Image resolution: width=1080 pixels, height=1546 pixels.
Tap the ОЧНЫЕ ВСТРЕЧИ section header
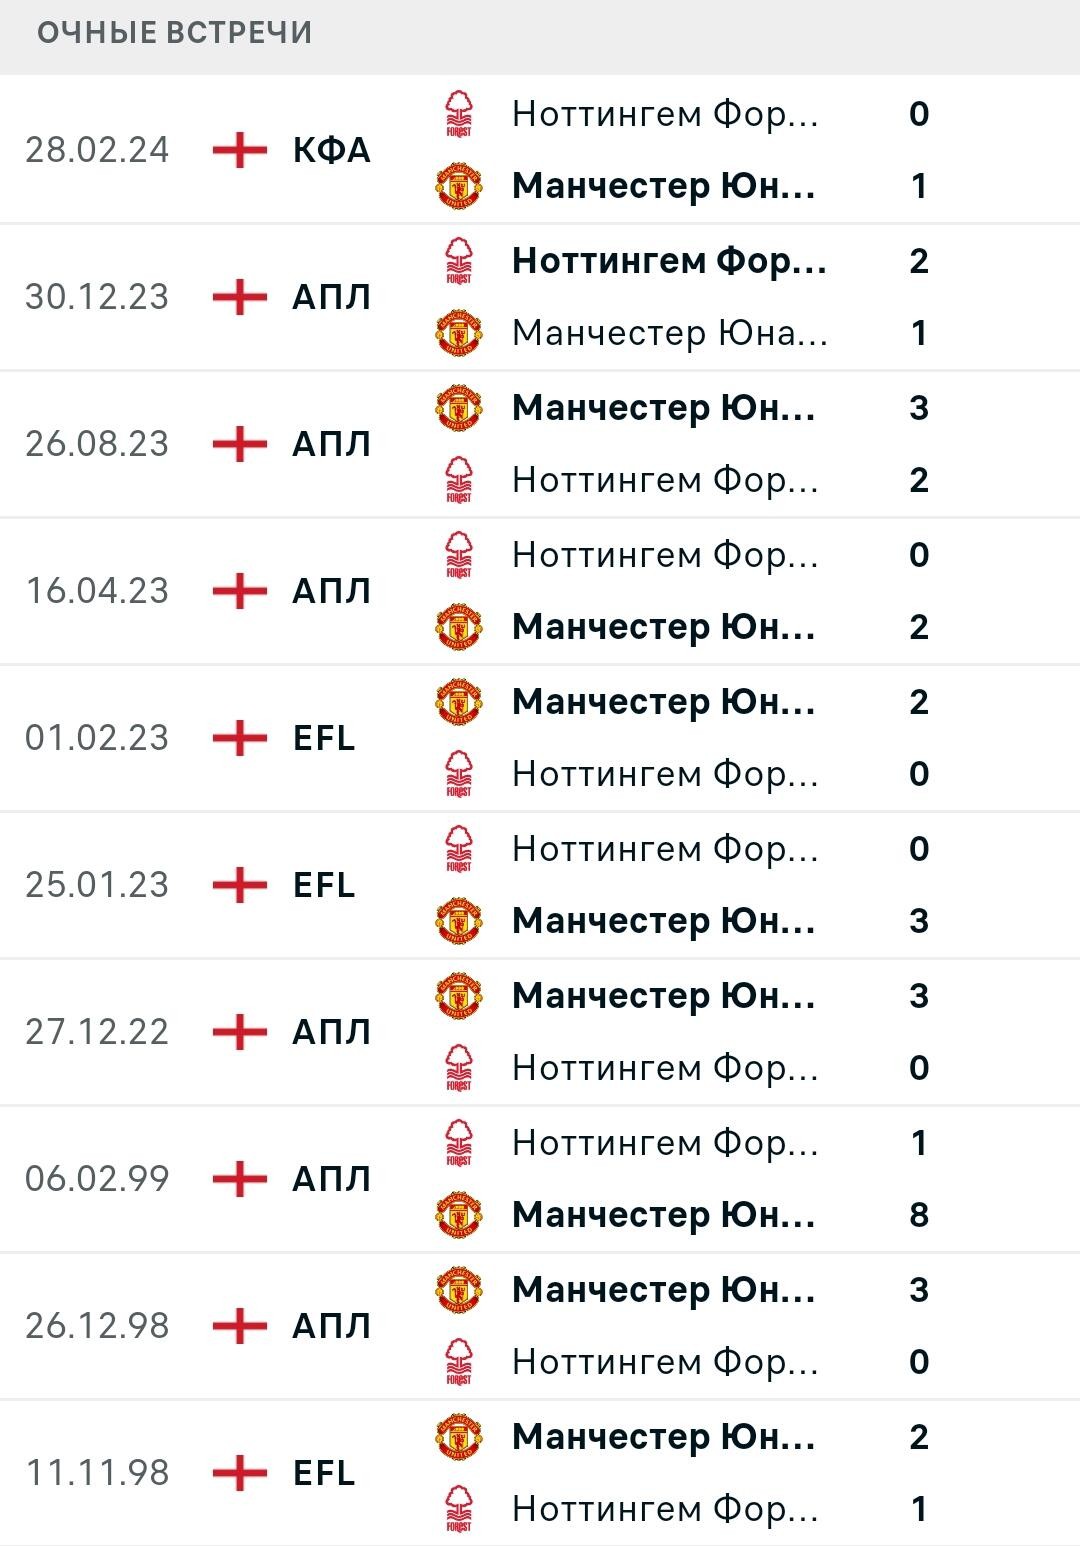tap(175, 33)
